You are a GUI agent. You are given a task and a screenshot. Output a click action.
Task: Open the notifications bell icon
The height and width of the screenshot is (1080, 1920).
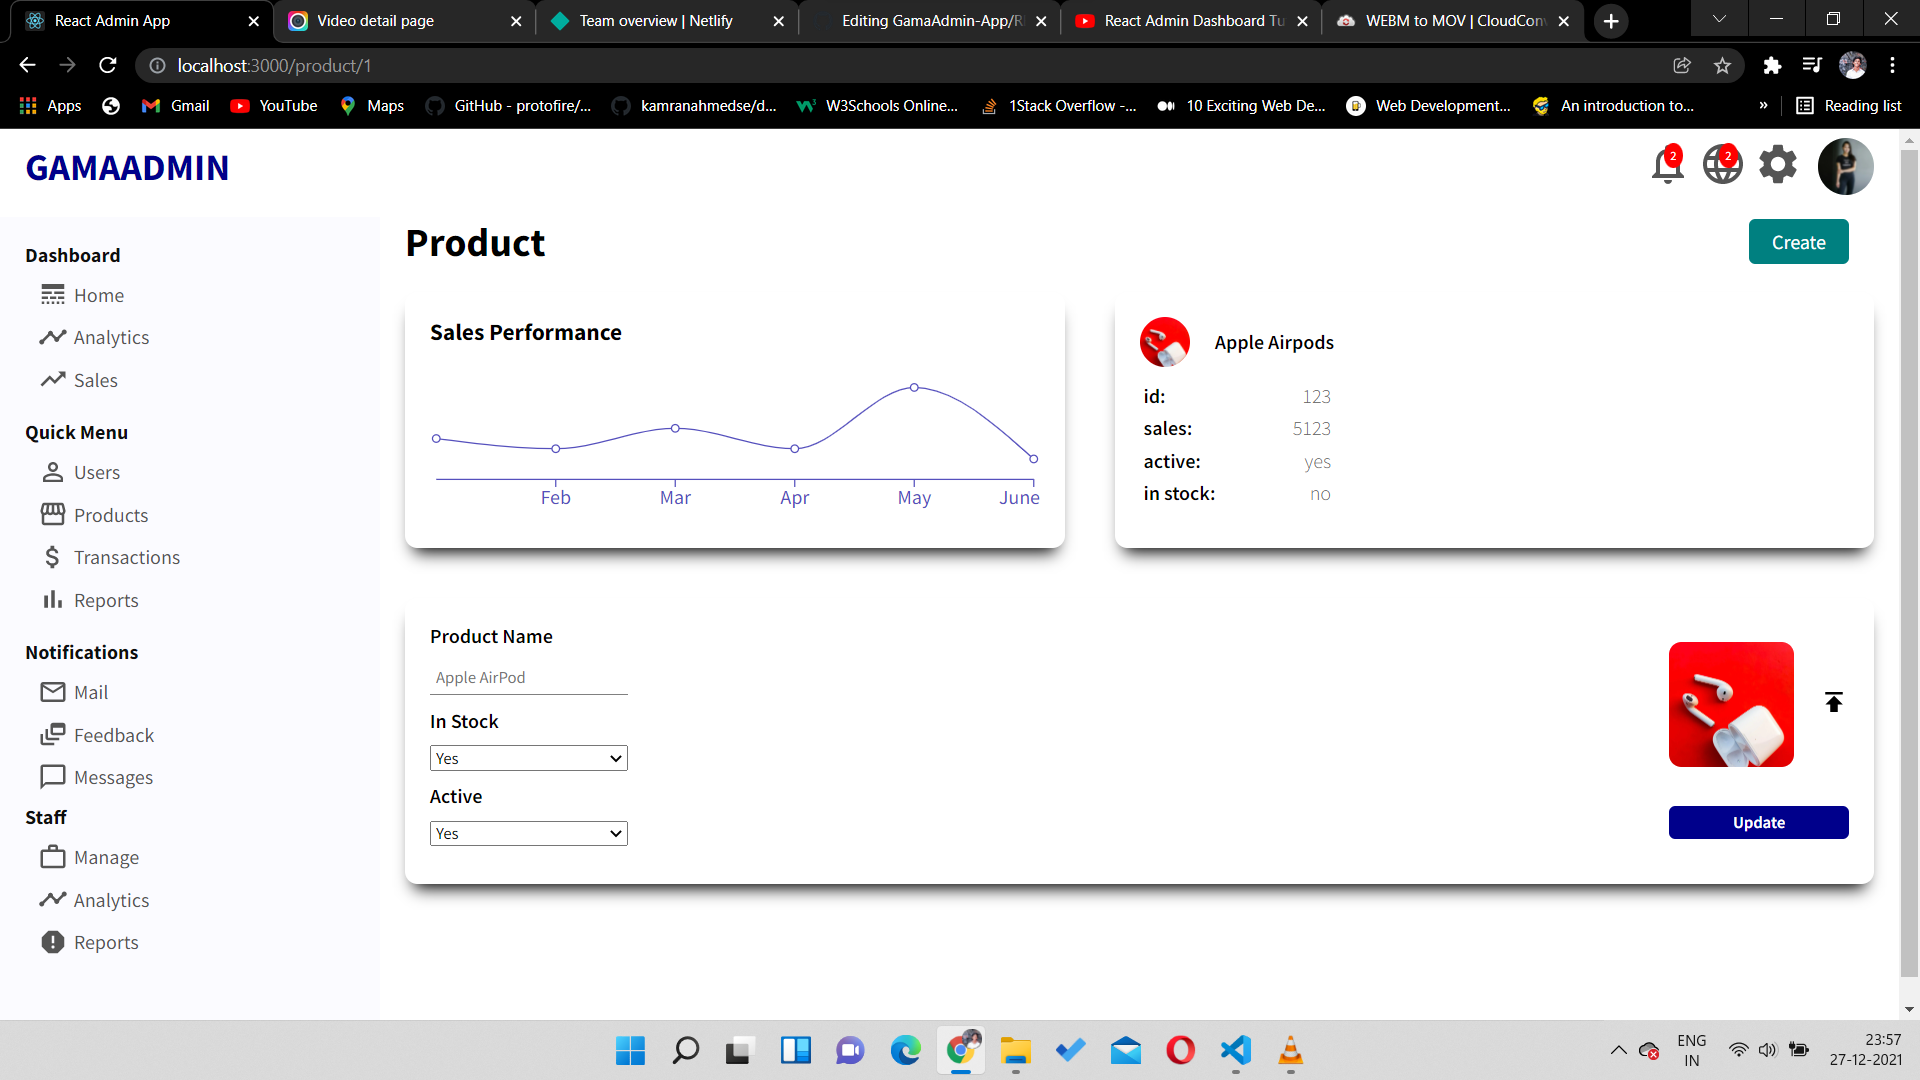pos(1666,166)
